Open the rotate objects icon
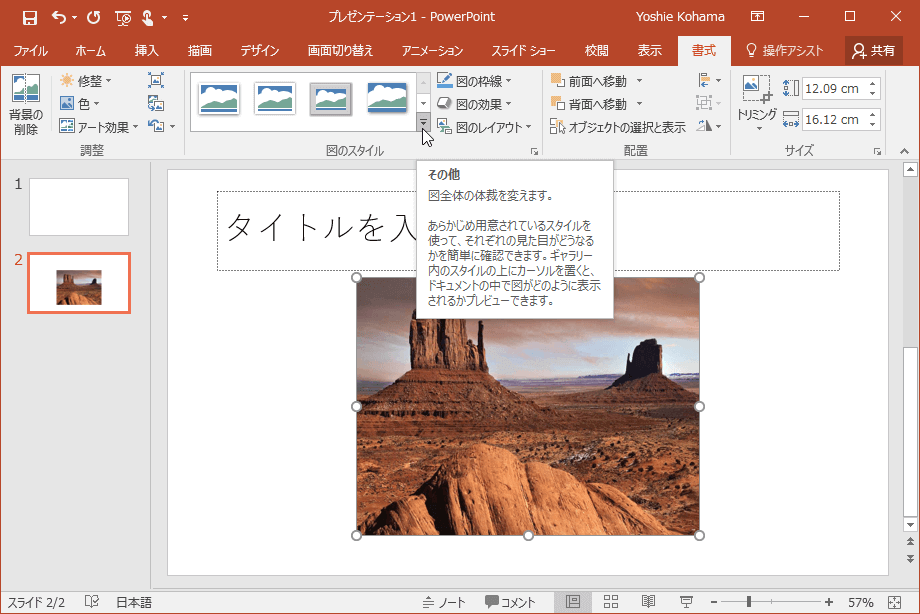Screen dimensions: 920x614 pyautogui.click(x=709, y=126)
